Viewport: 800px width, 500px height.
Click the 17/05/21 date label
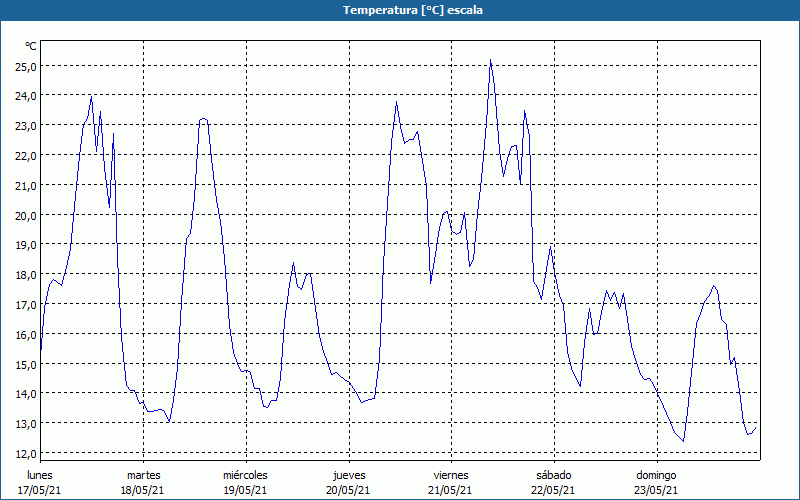point(40,490)
